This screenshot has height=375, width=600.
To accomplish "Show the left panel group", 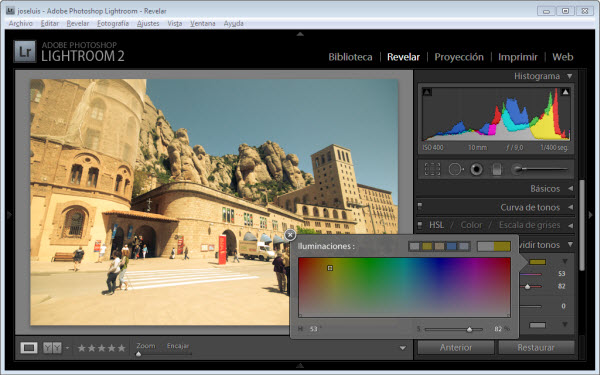I will pyautogui.click(x=9, y=215).
